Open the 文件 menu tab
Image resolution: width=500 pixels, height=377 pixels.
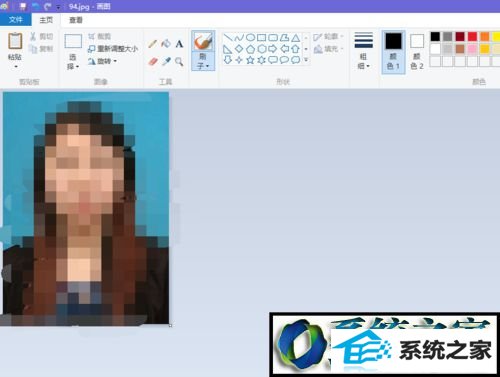[16, 20]
